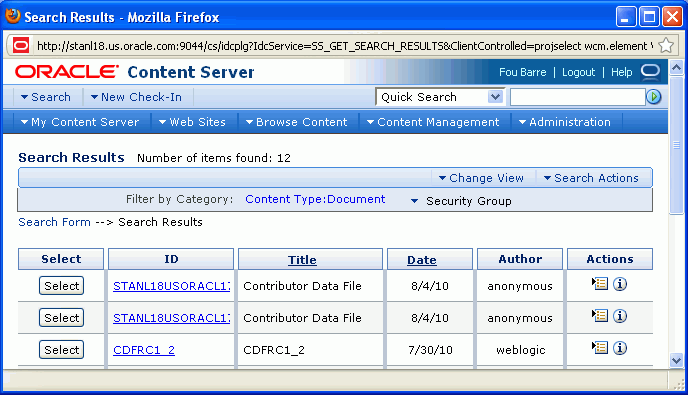Click the 'Search Results' heading
Screen dimensions: 688x395
pos(72,158)
